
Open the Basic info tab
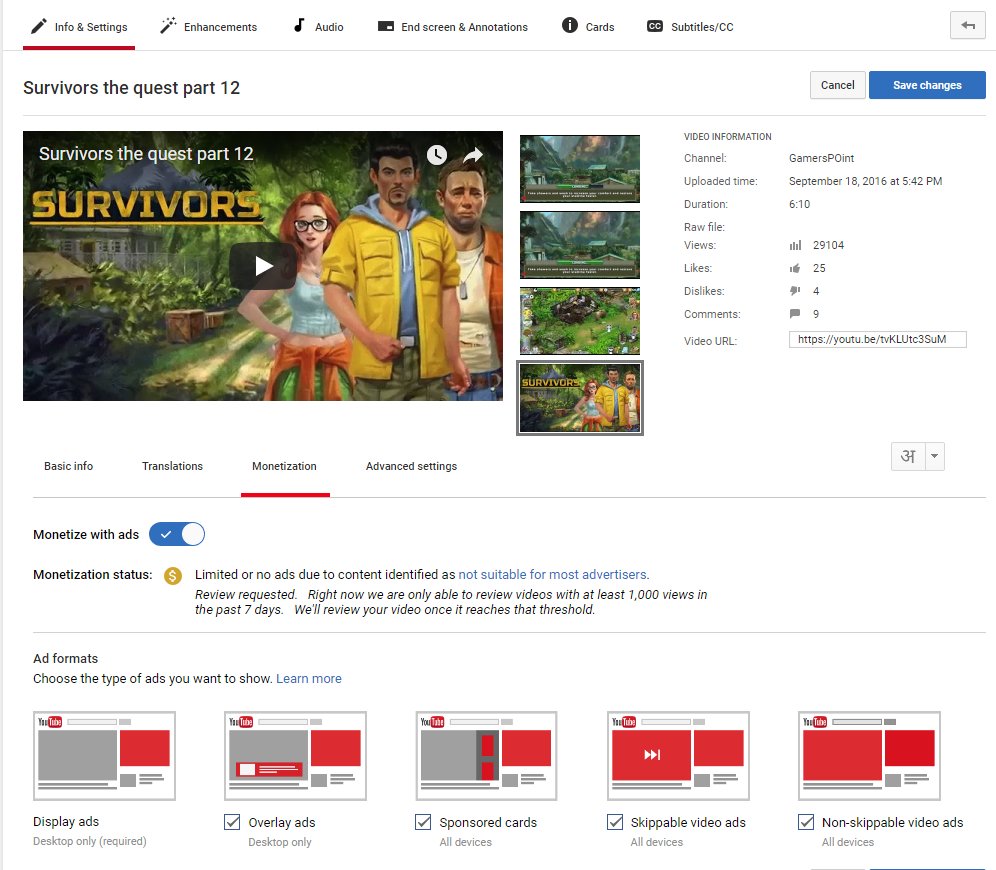click(x=69, y=466)
